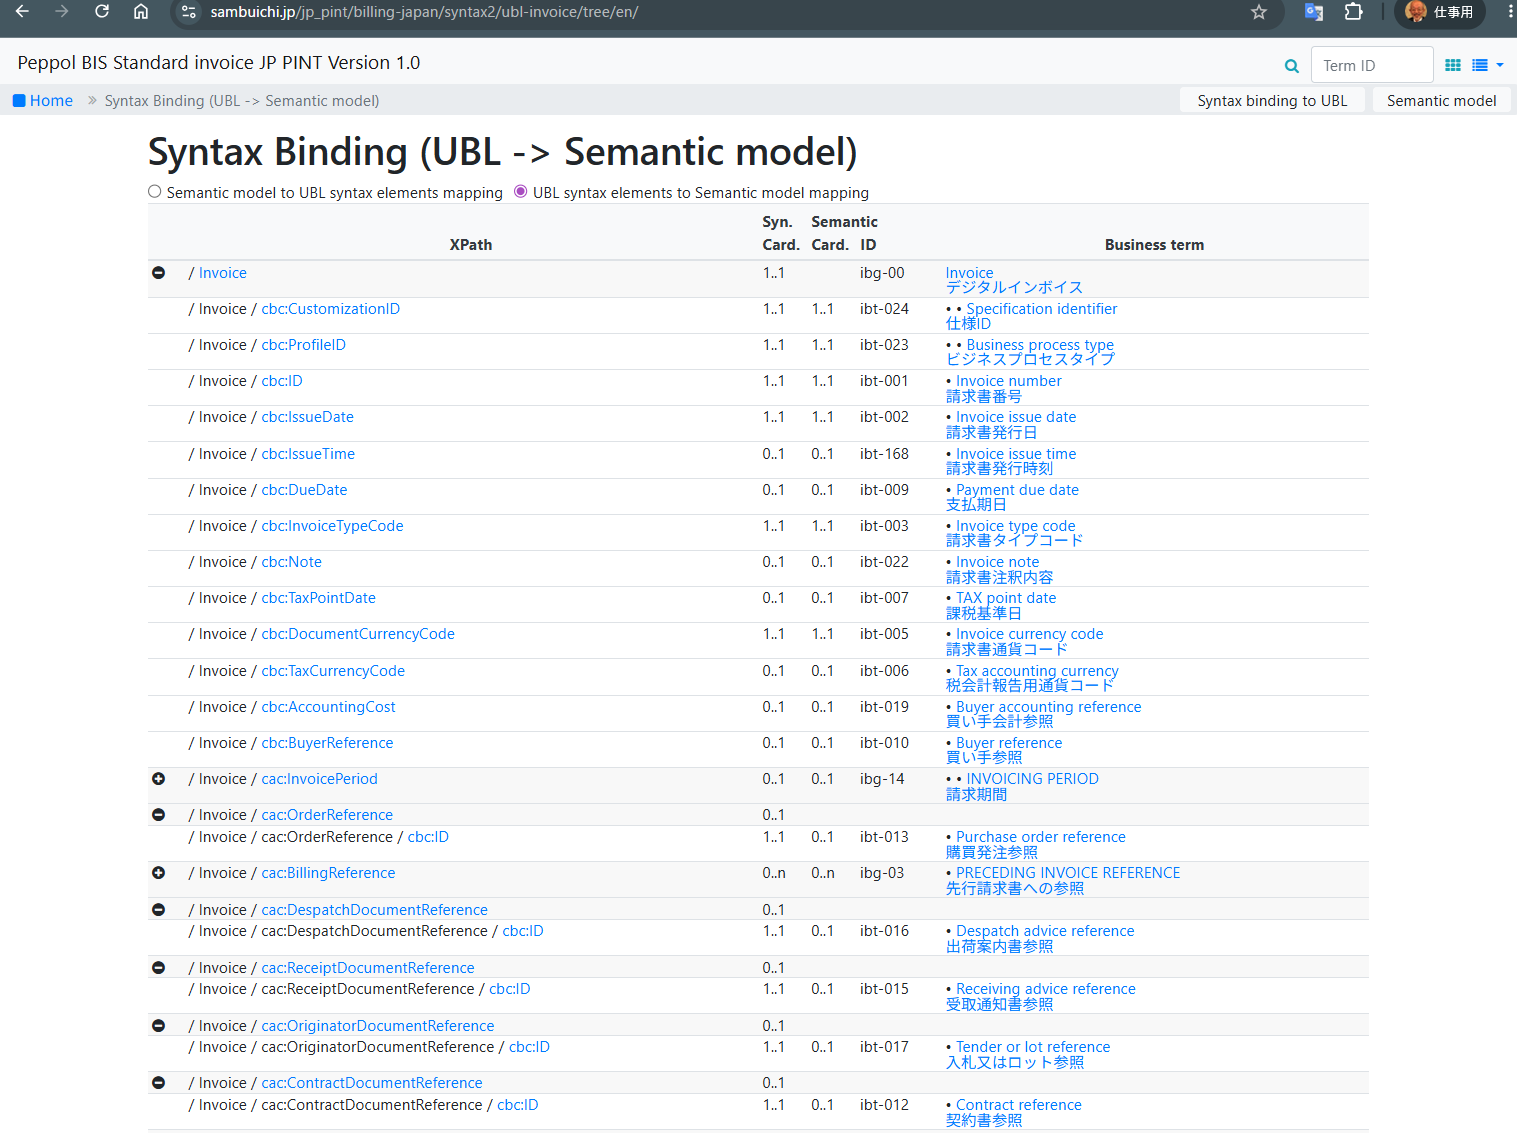Open the Contract reference business term

click(1019, 1105)
